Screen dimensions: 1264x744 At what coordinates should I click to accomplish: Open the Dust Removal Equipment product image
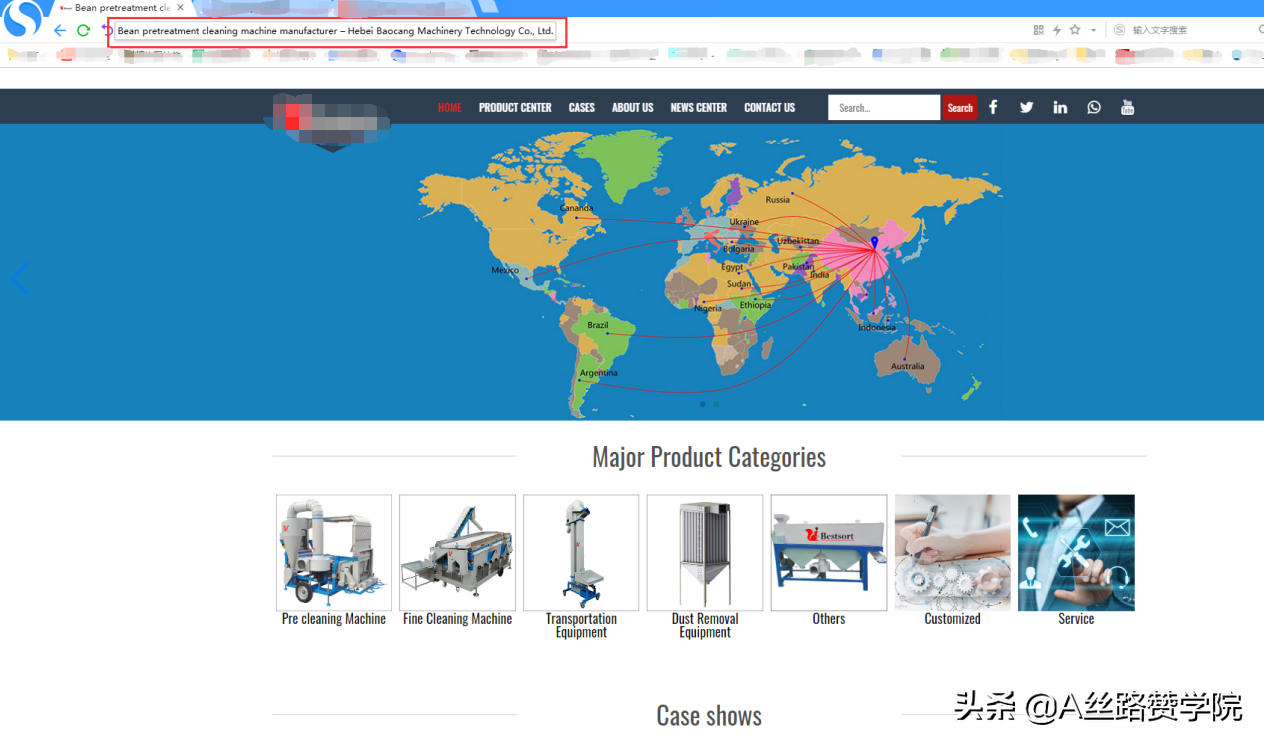[705, 553]
